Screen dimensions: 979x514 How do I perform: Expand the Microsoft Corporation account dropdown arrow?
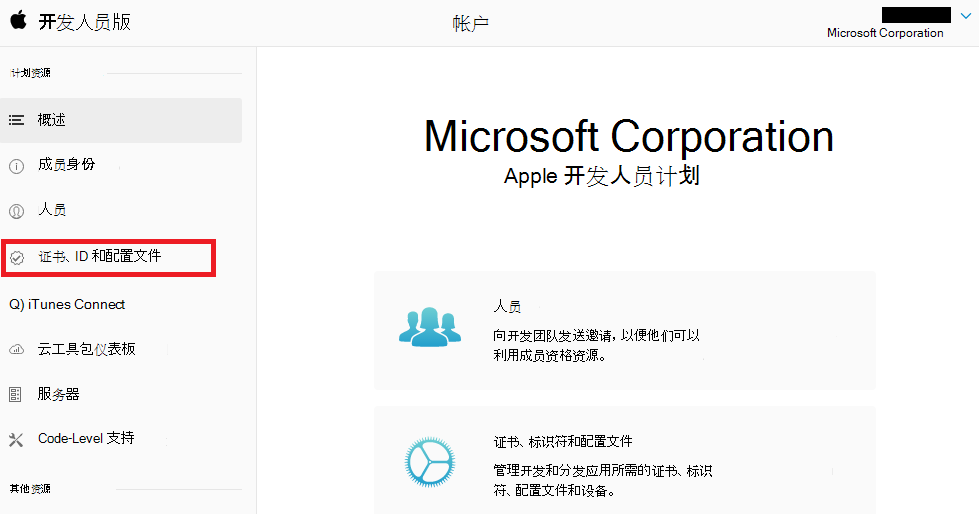(965, 16)
